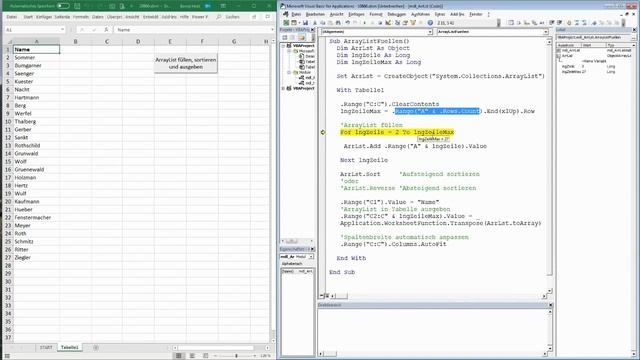Open the Ansicht ribbon tab in Excel

pos(132,17)
